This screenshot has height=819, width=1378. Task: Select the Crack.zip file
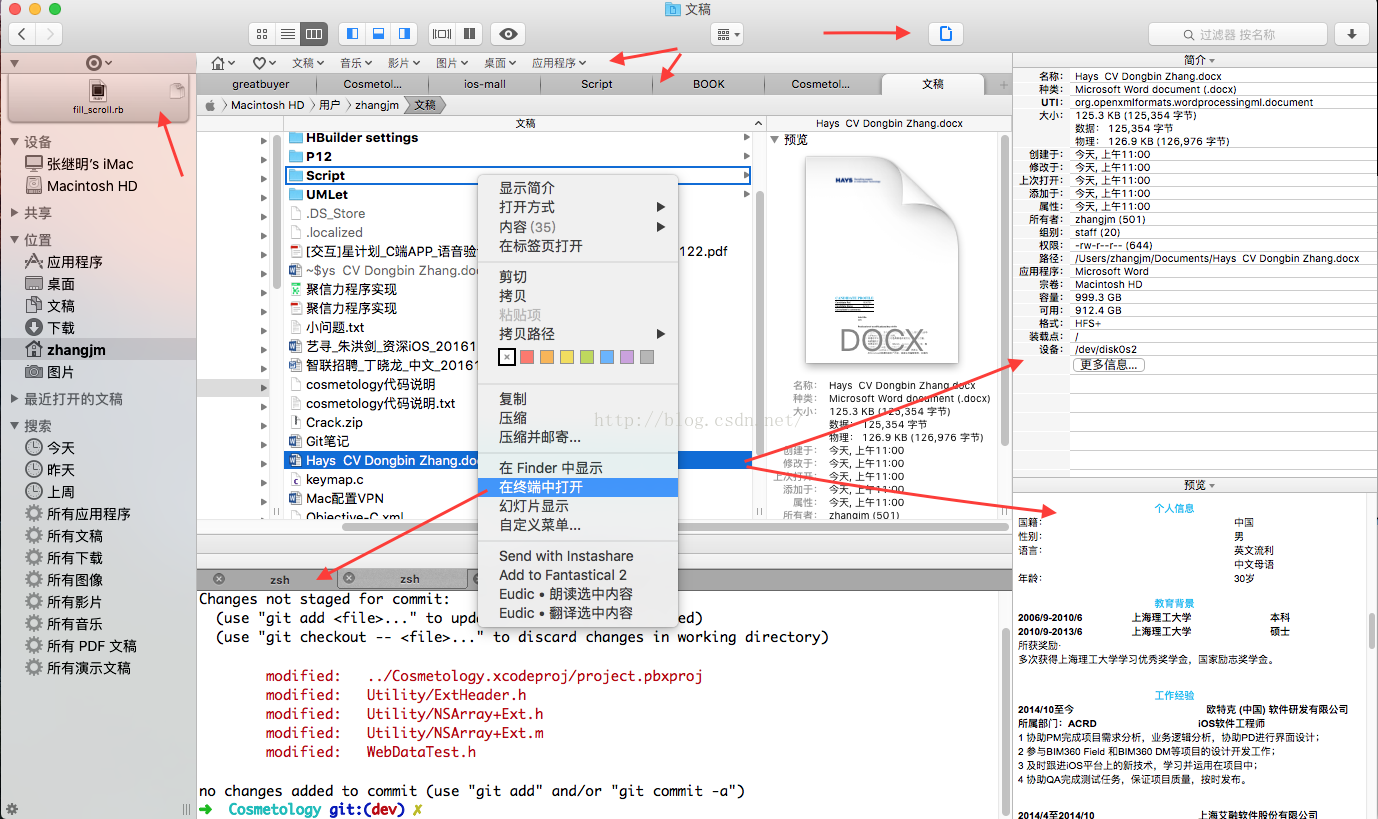(334, 422)
